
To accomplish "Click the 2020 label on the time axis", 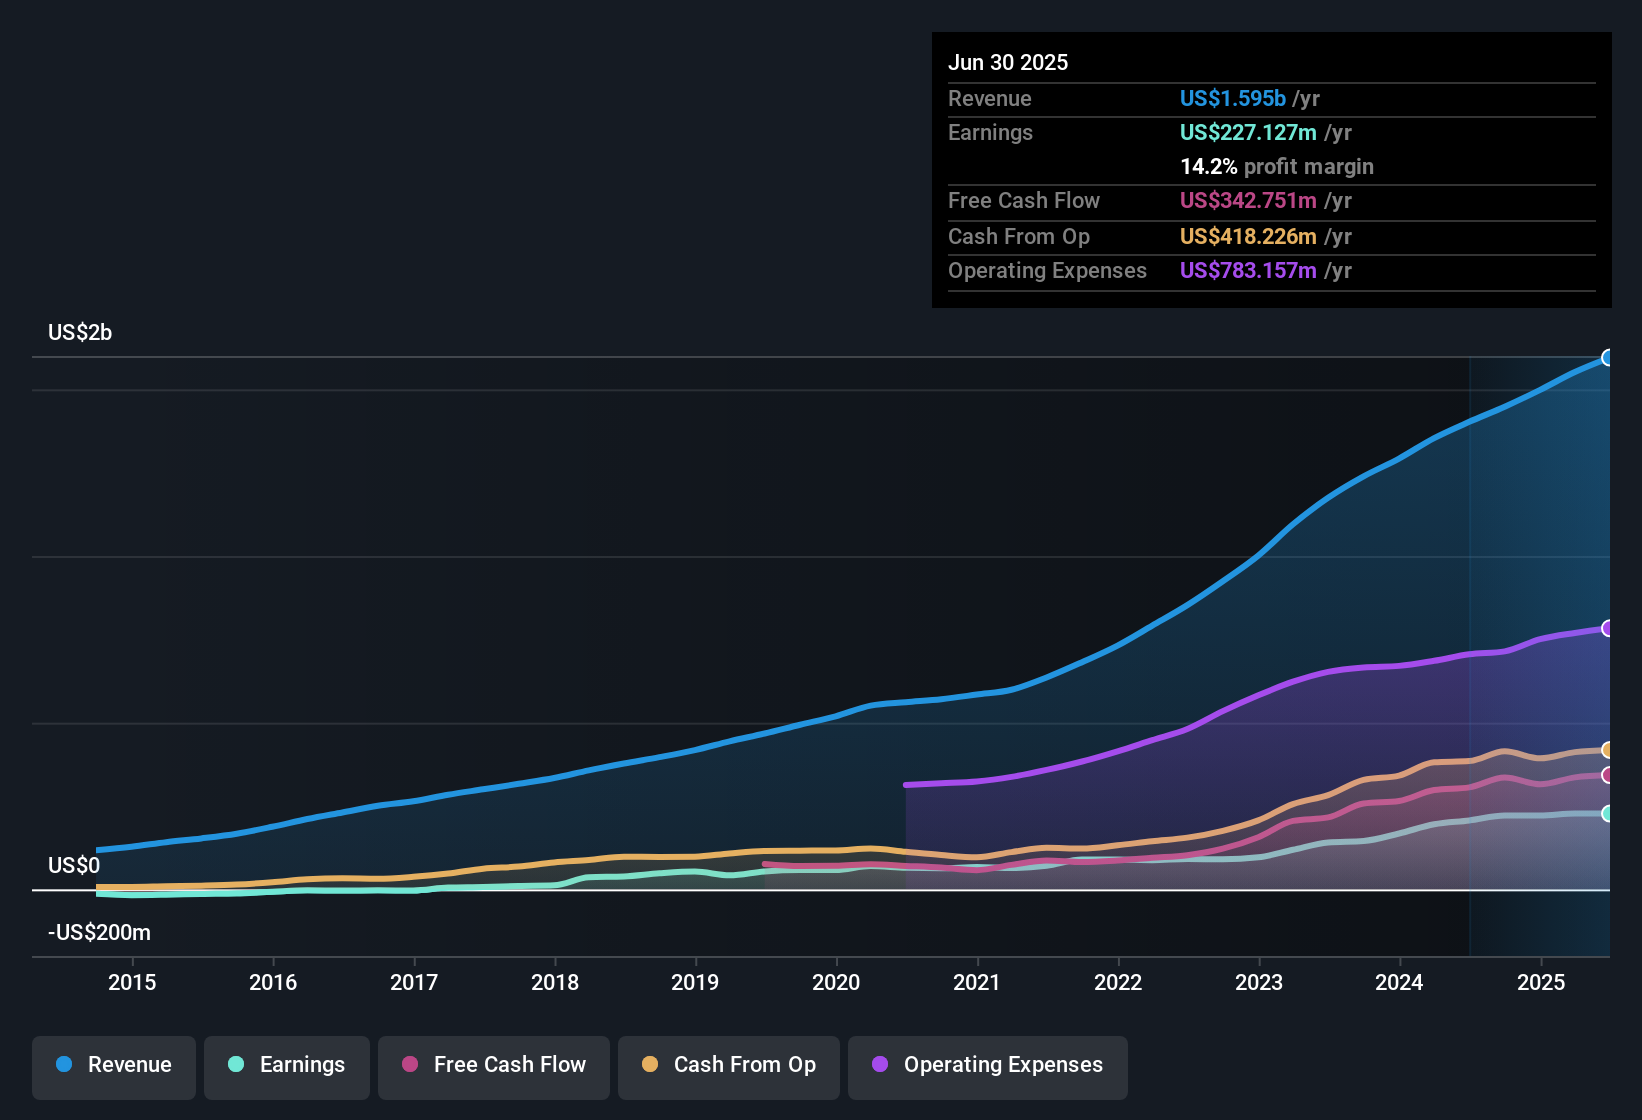I will click(x=836, y=982).
